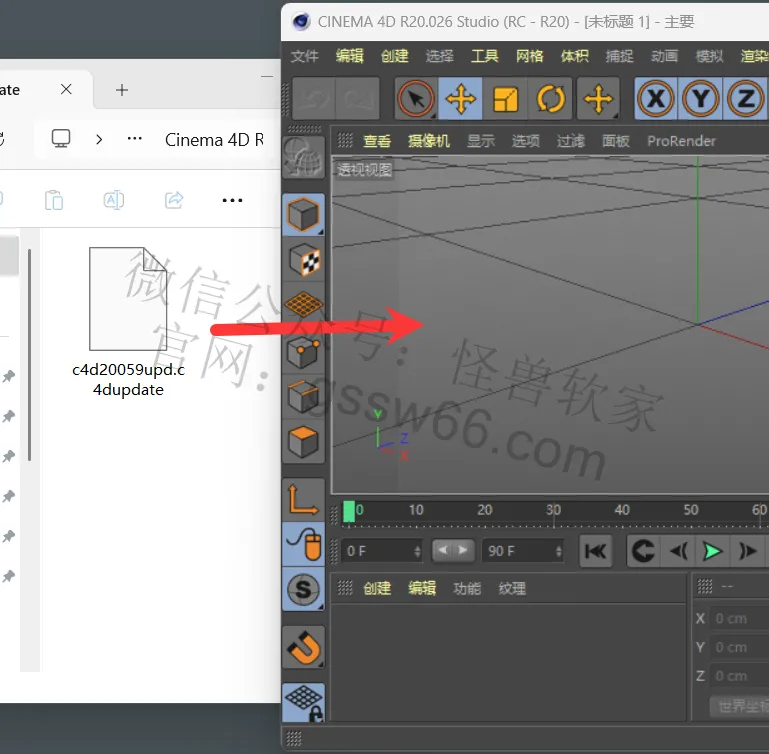Open the 创建 menu in the main menu bar

[395, 56]
